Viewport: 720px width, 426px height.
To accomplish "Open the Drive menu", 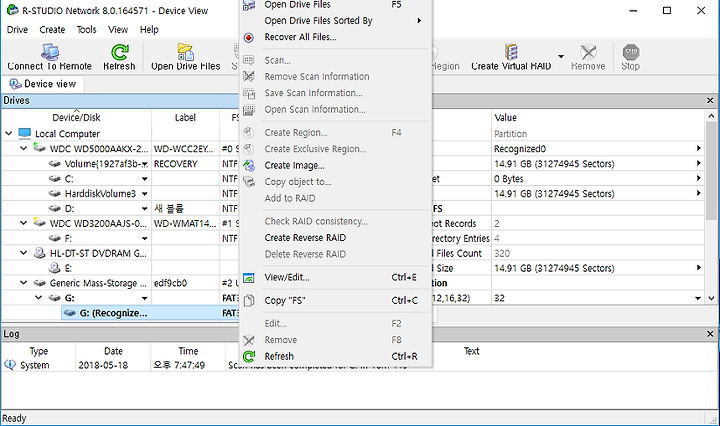I will [17, 30].
